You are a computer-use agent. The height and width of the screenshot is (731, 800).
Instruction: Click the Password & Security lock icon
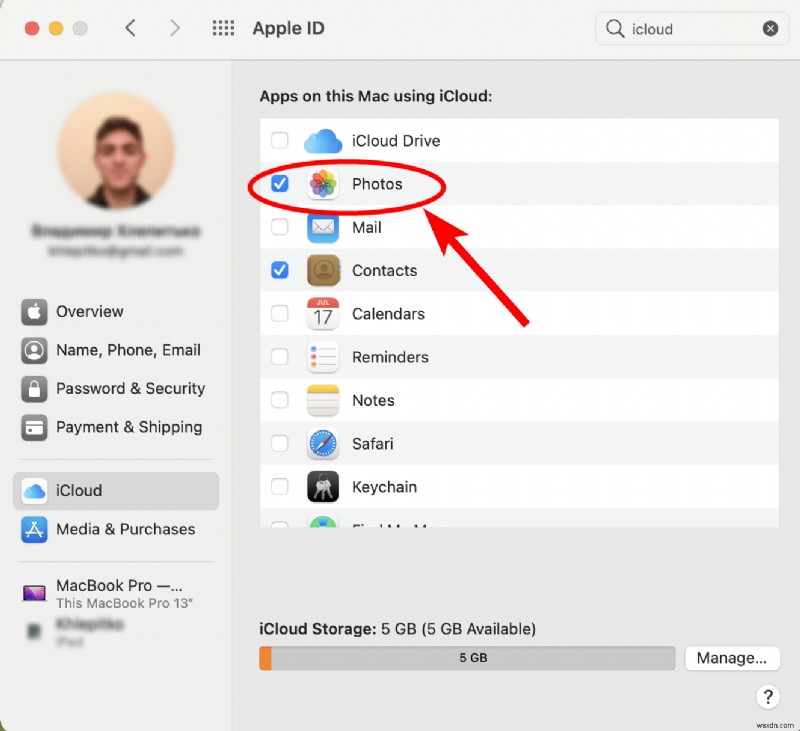pos(34,389)
